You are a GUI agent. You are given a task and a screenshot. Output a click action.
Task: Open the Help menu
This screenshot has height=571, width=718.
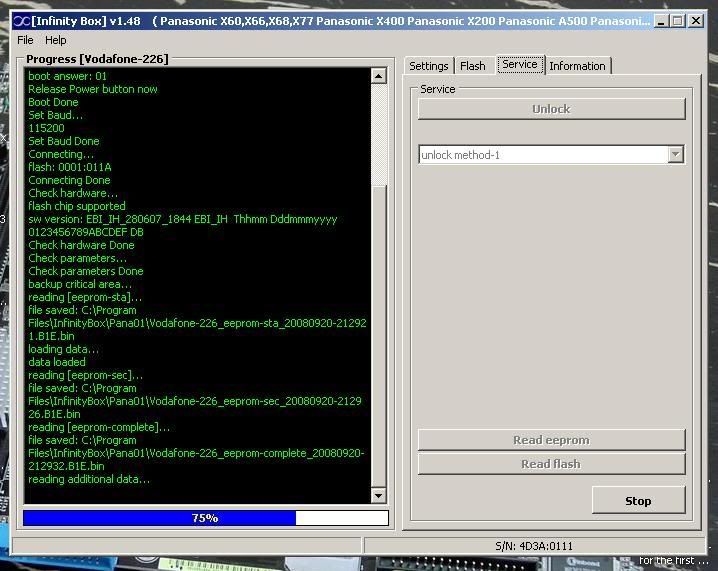pyautogui.click(x=56, y=40)
